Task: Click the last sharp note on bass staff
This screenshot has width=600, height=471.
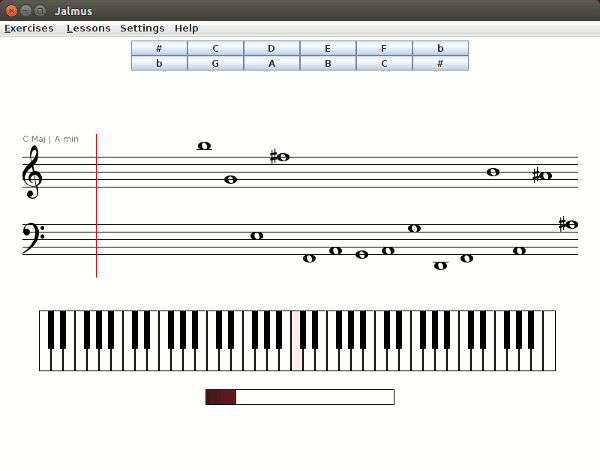Action: (568, 225)
